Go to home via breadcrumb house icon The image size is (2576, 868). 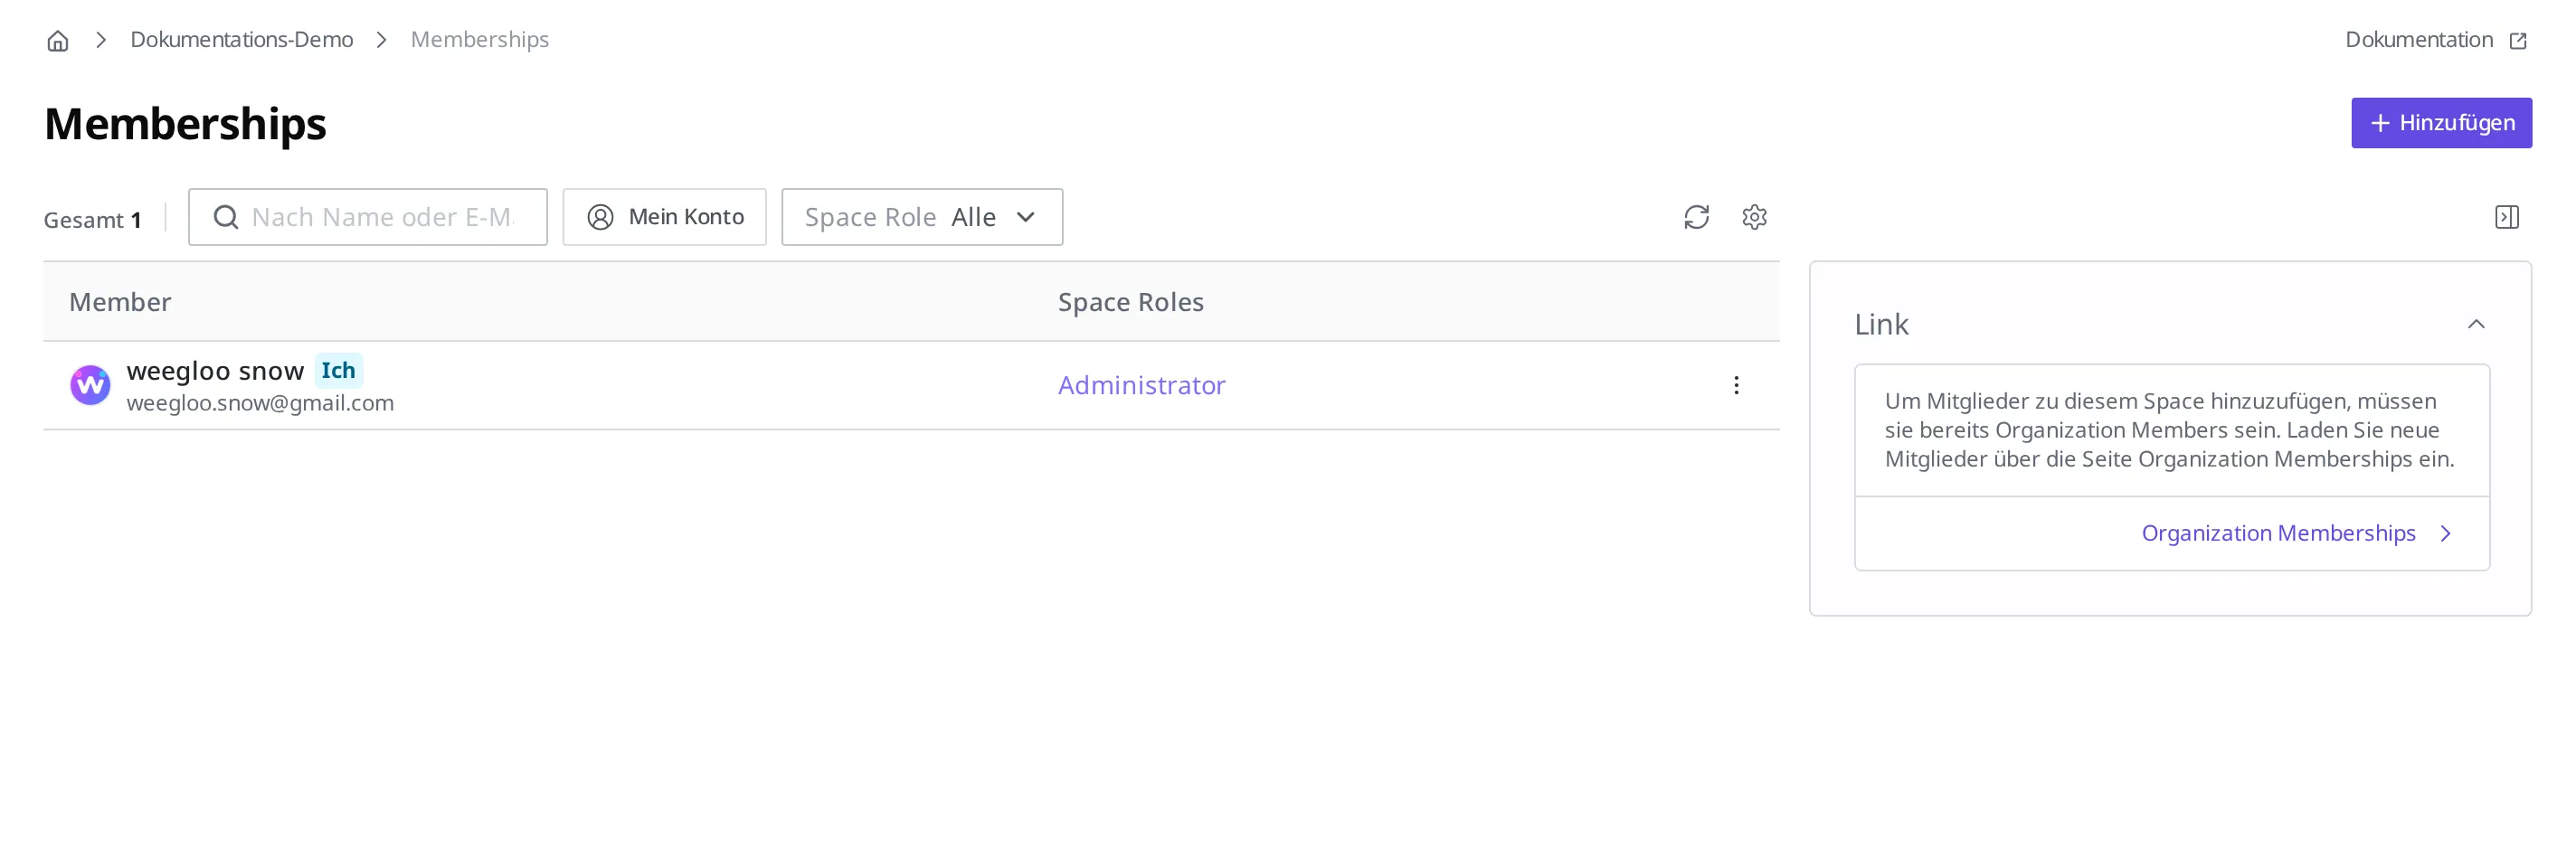click(58, 40)
